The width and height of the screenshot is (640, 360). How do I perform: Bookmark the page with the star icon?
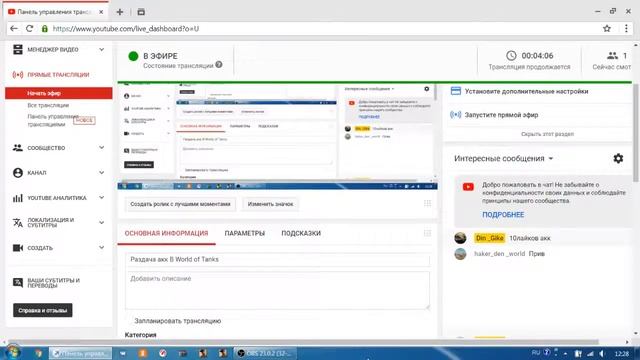[x=607, y=29]
